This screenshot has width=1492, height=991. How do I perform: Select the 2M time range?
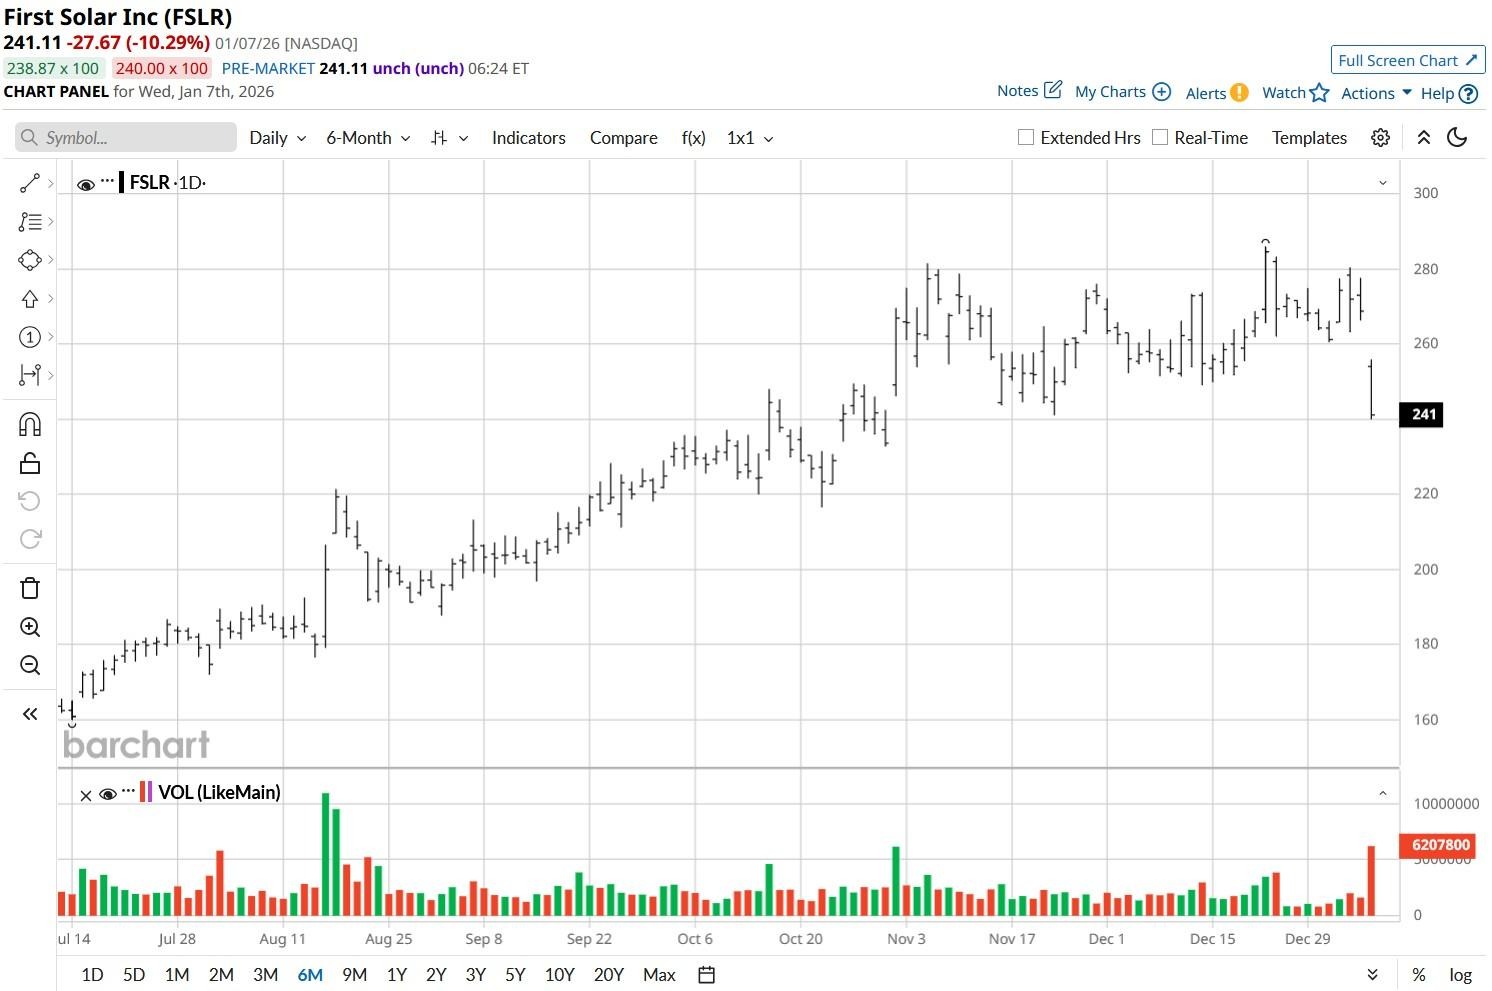[221, 975]
